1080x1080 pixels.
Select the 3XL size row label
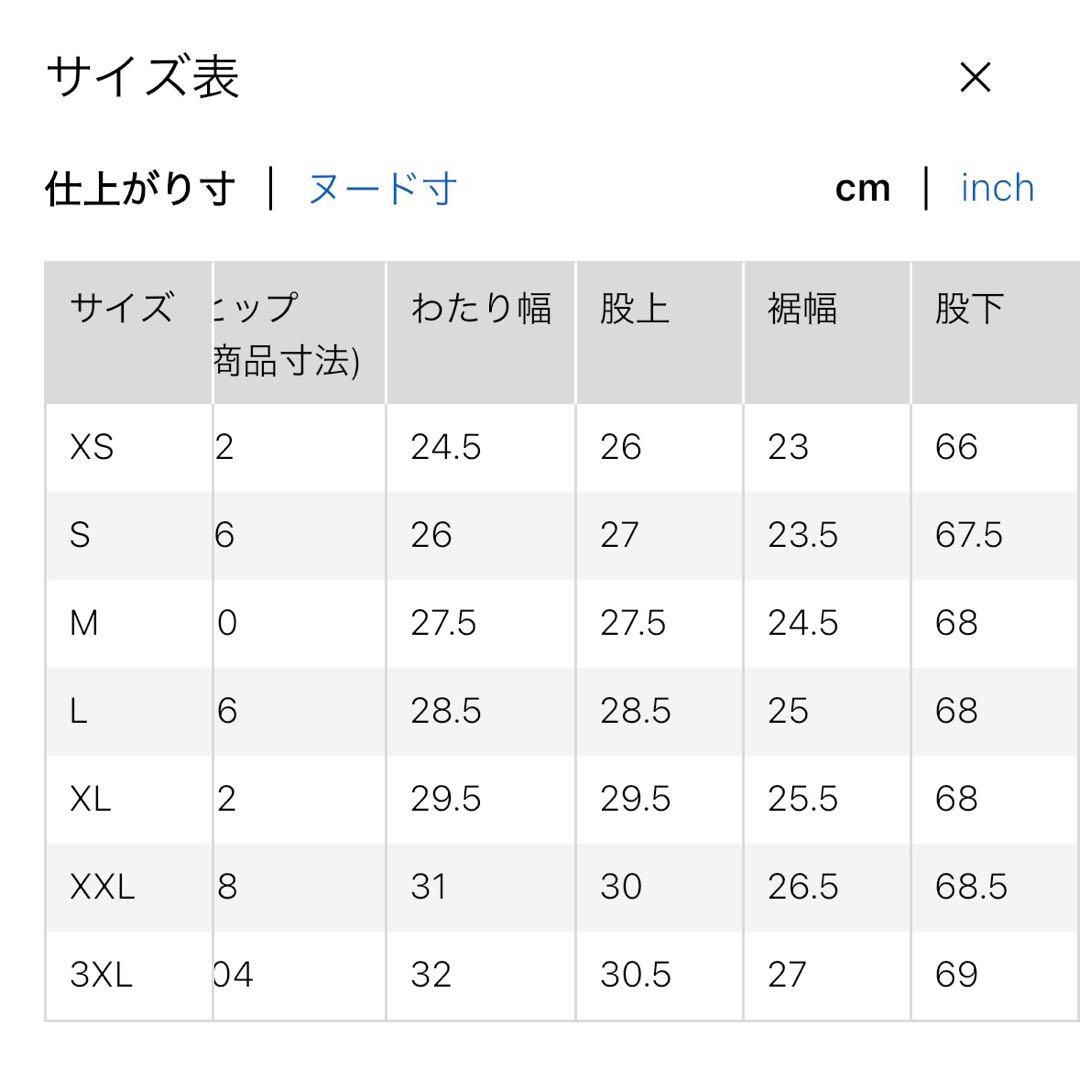[x=101, y=974]
